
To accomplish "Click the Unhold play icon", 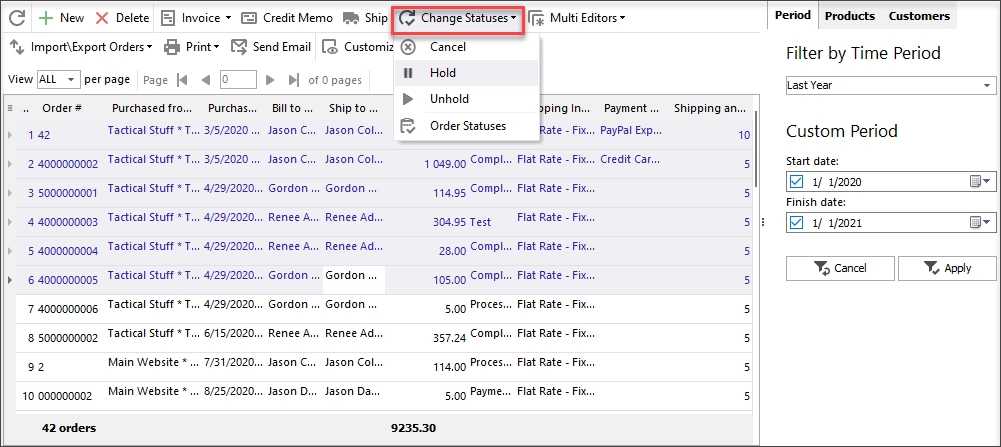I will click(x=408, y=99).
